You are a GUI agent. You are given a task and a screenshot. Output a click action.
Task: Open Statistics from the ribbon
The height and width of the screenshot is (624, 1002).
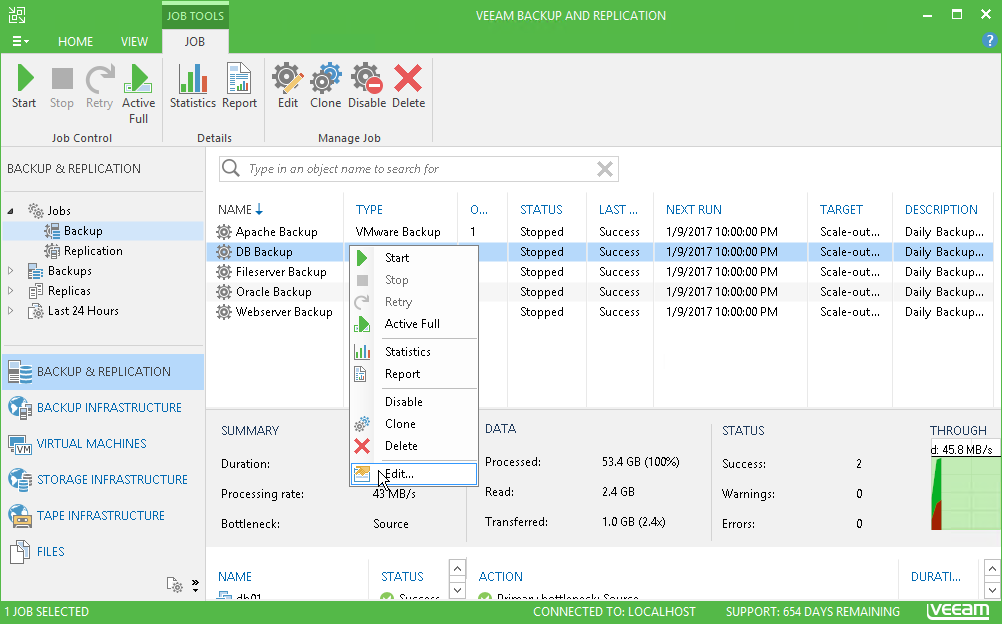pos(192,86)
